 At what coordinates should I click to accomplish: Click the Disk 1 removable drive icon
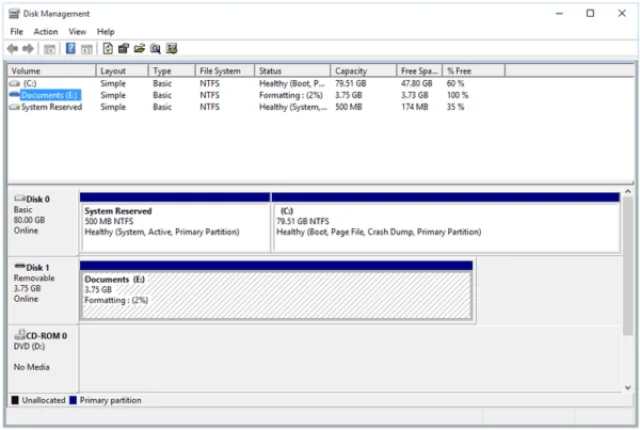pyautogui.click(x=20, y=266)
